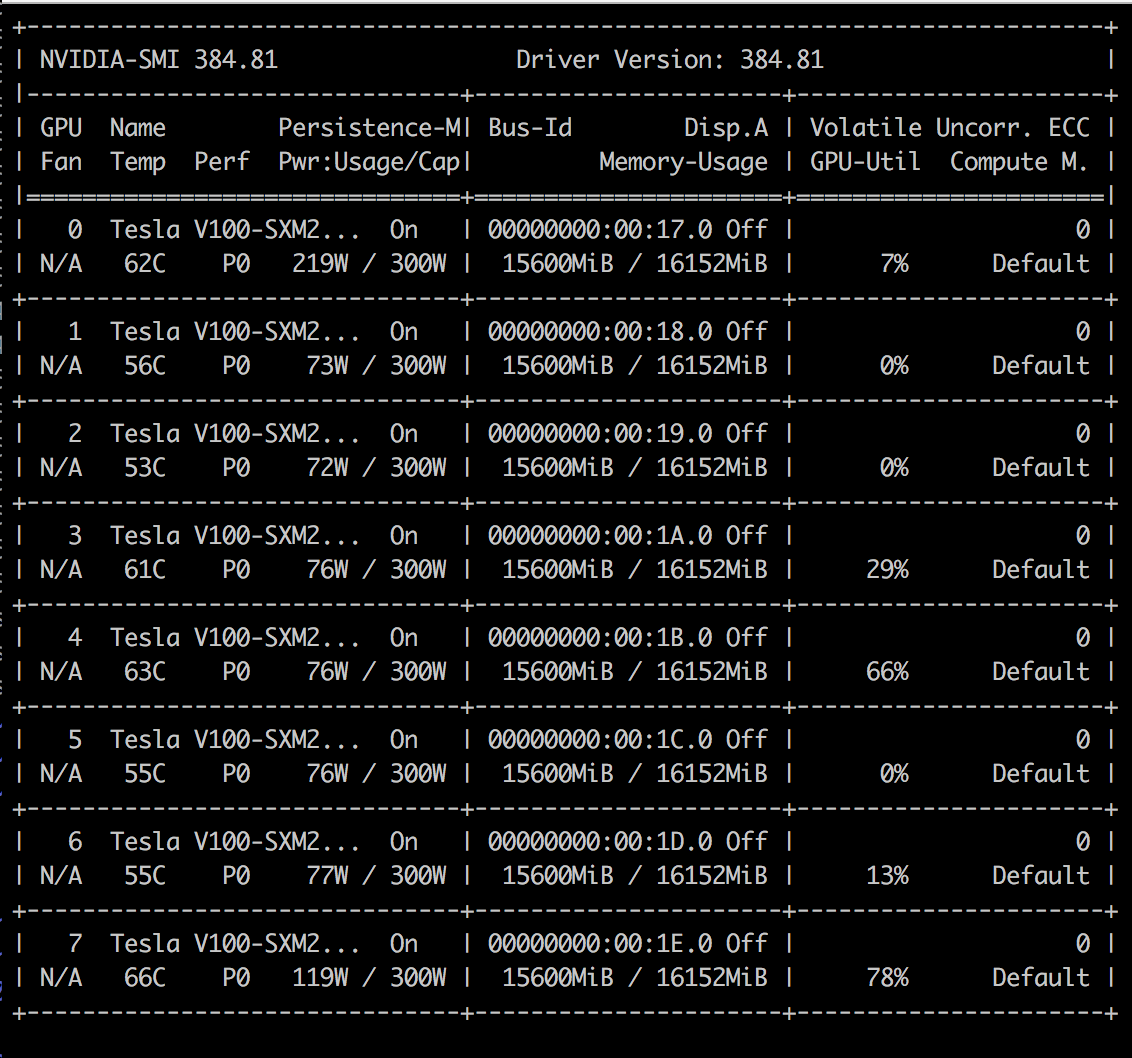Viewport: 1132px width, 1058px height.
Task: Click the 13% GPU utilization value
Action: click(x=887, y=876)
